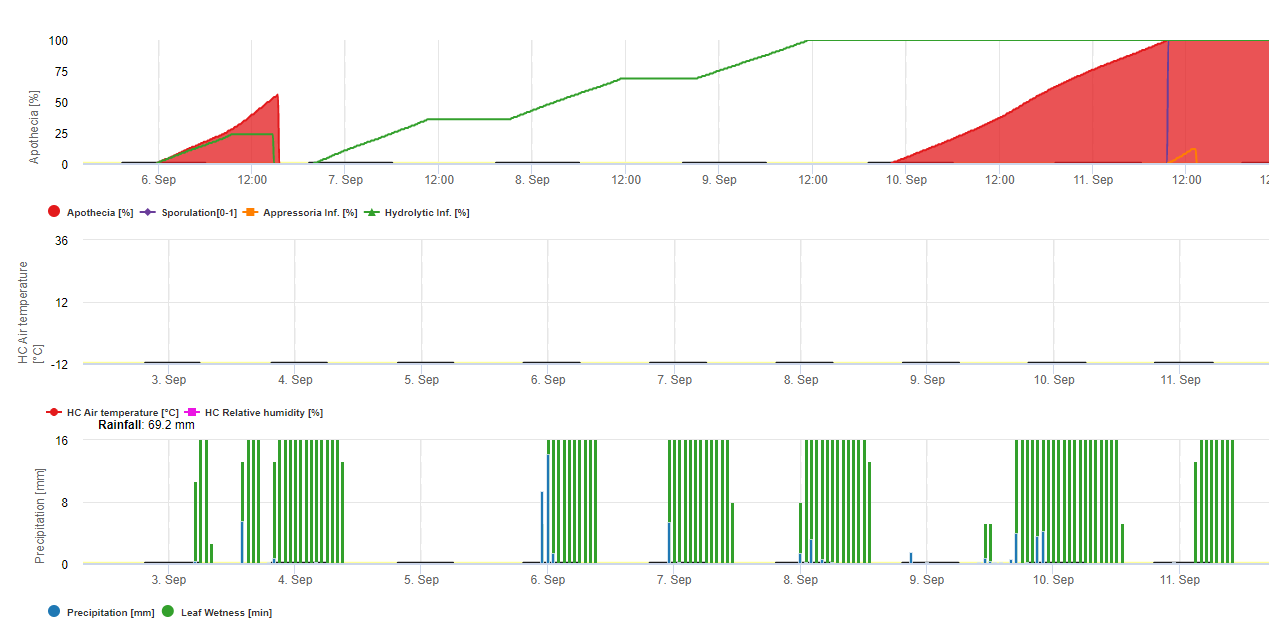The width and height of the screenshot is (1269, 625).
Task: Click the purple Sporulation diamond marker
Action: 149,212
